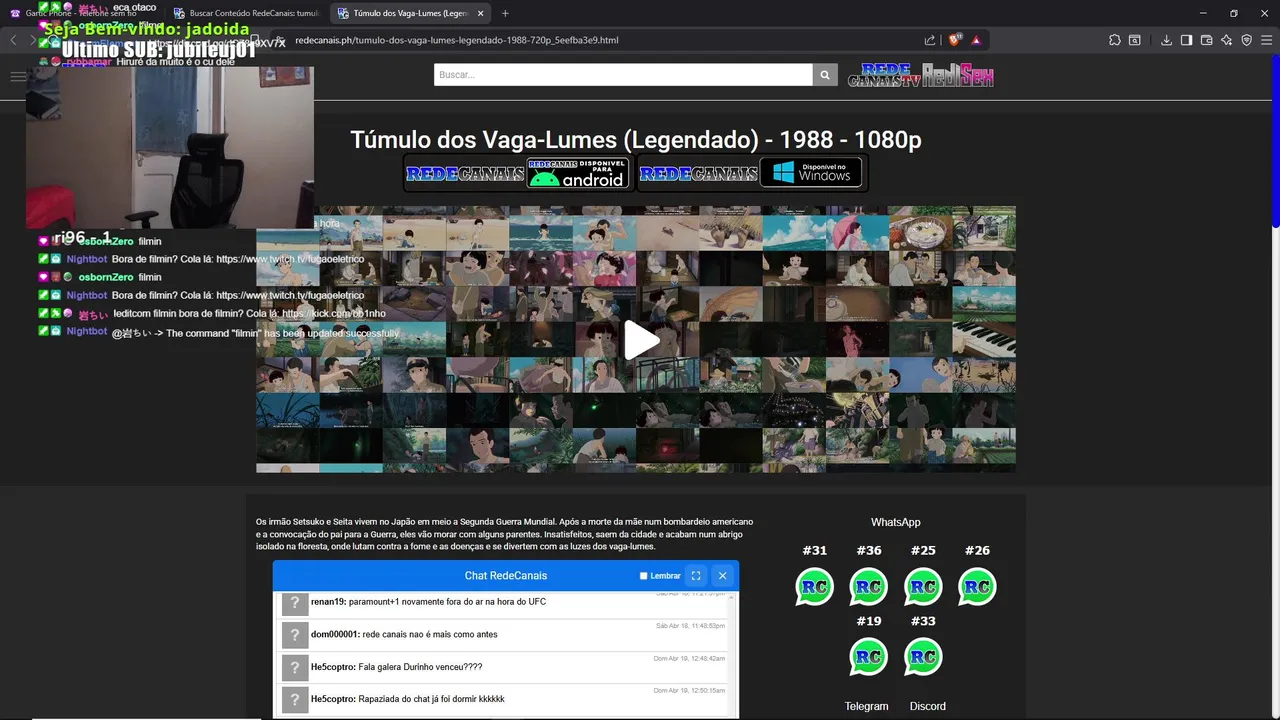Open WhatsApp group #25

pos(923,587)
